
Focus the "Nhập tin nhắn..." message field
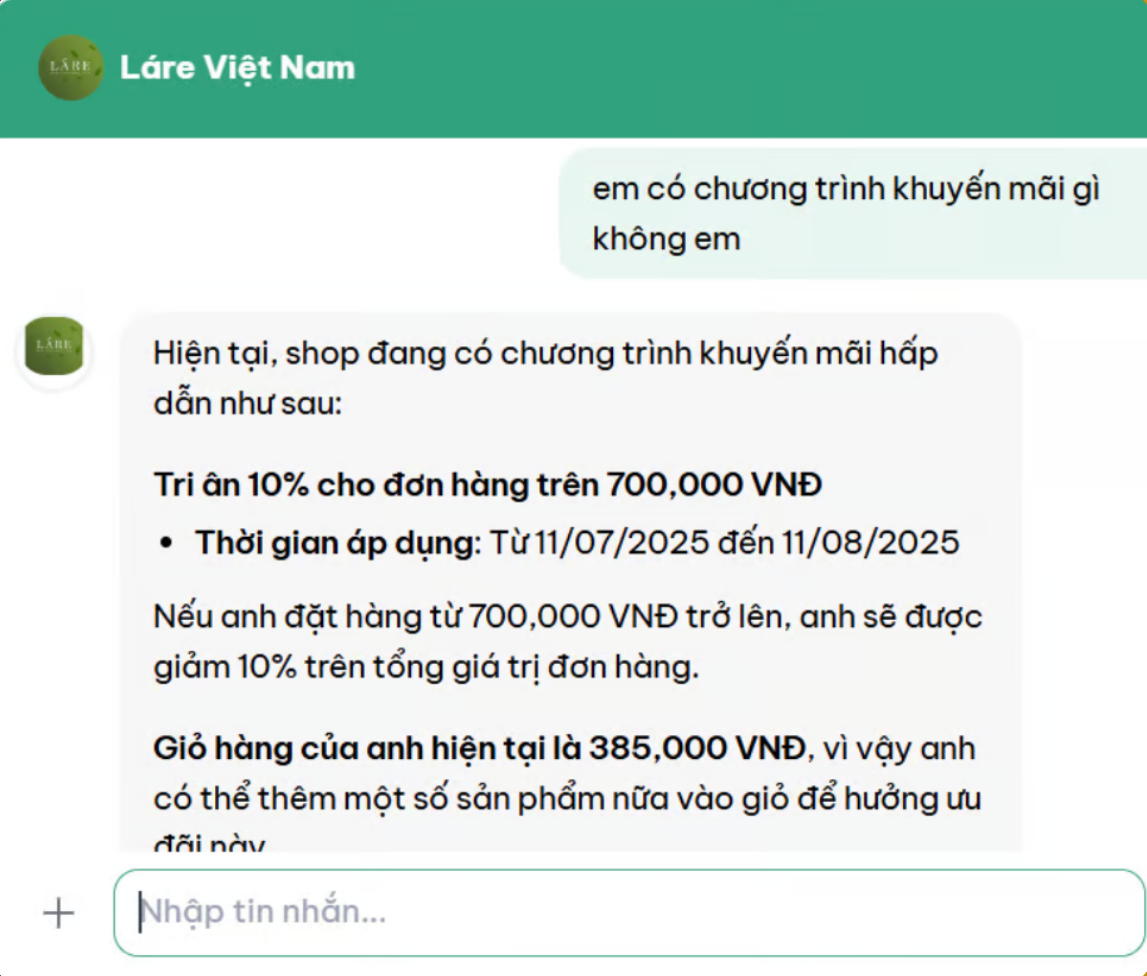tap(628, 912)
